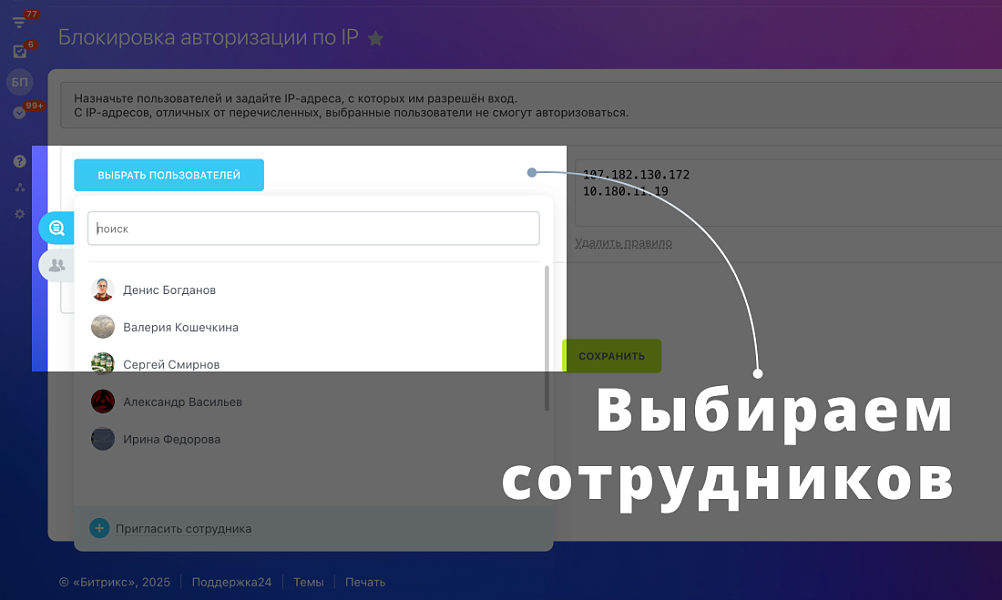
Task: Open the feed filter icon with 77 badge
Action: [19, 22]
